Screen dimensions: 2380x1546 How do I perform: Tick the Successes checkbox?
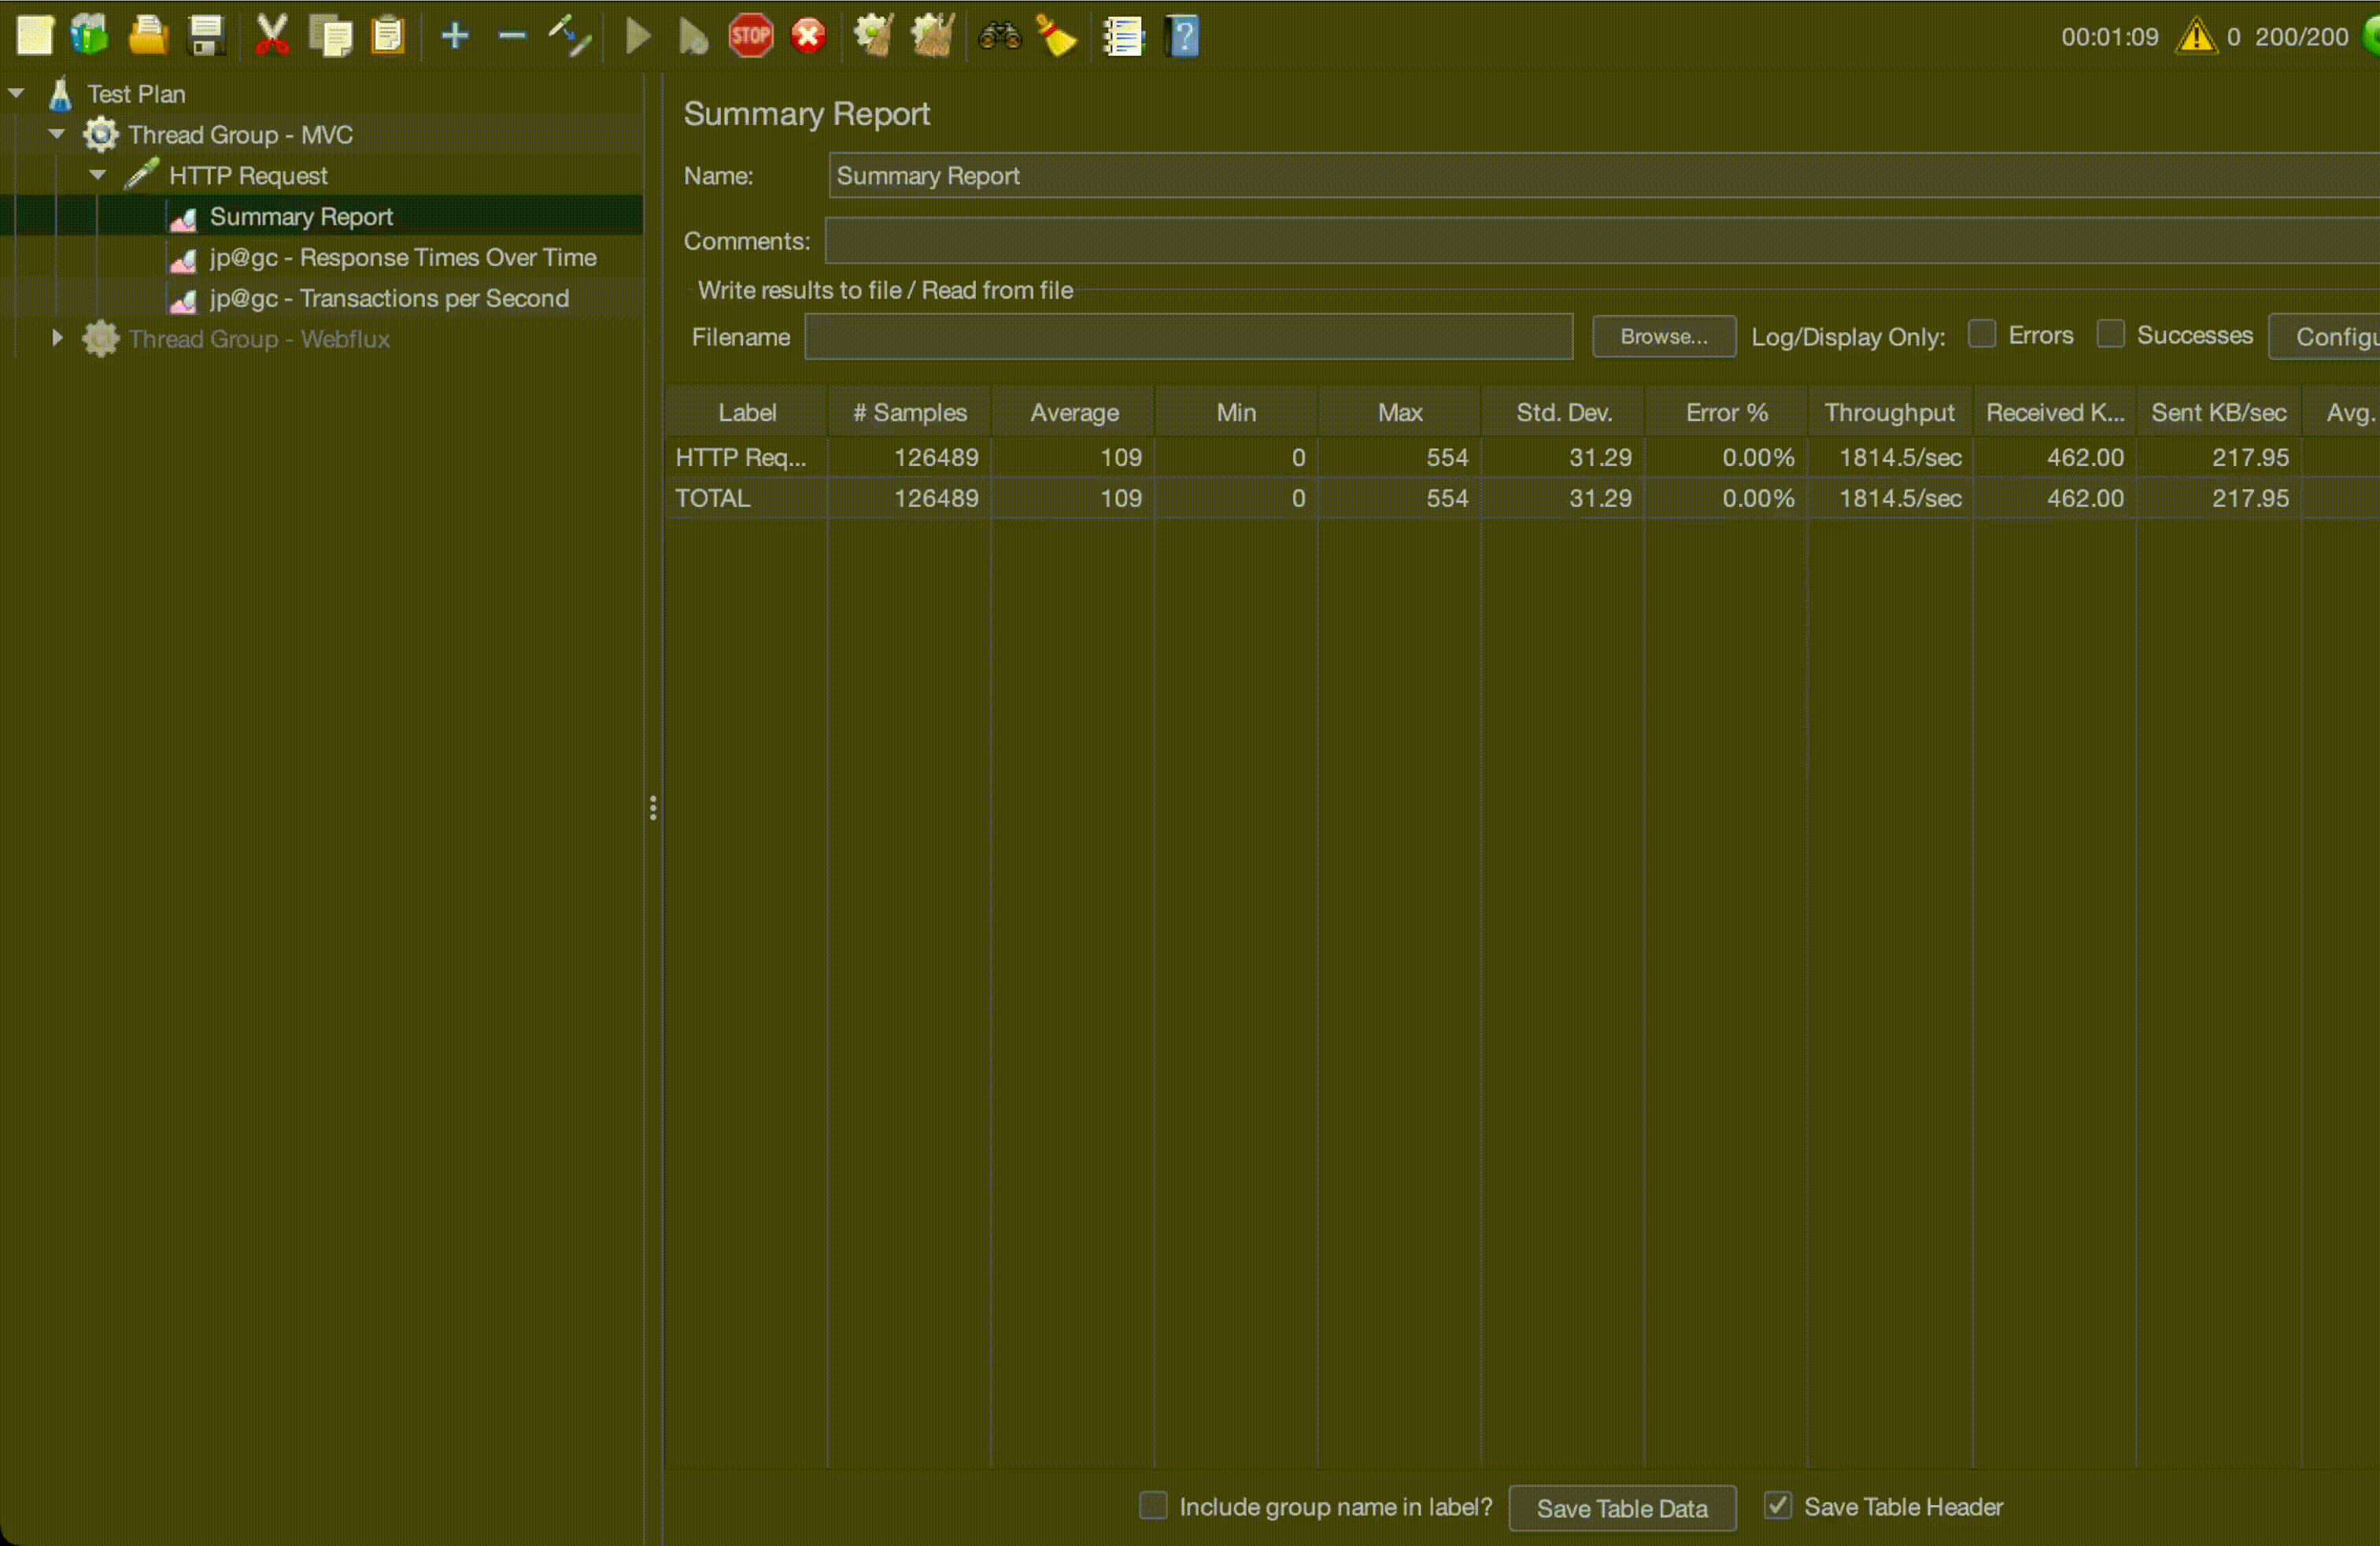click(x=2110, y=334)
